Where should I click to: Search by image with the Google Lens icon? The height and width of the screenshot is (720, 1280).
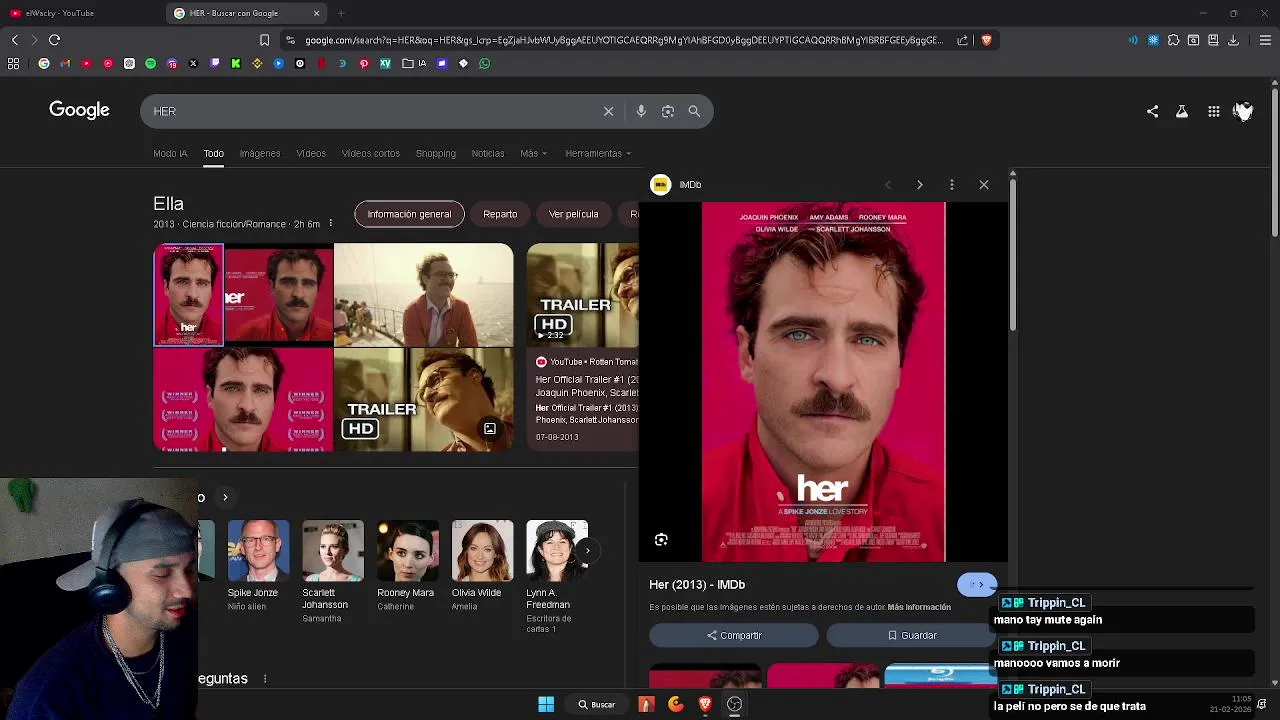coord(668,111)
